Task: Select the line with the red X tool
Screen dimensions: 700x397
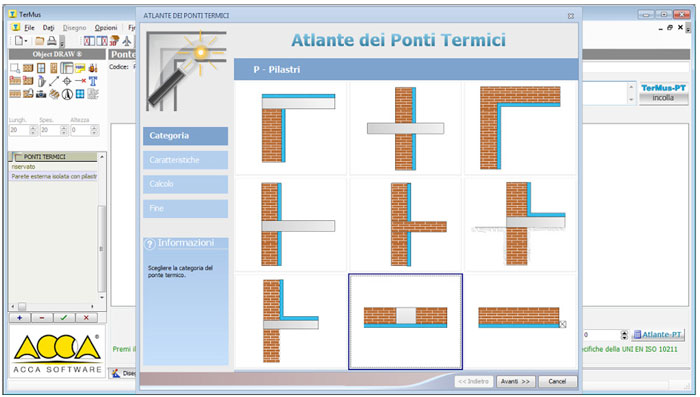Action: pyautogui.click(x=80, y=81)
